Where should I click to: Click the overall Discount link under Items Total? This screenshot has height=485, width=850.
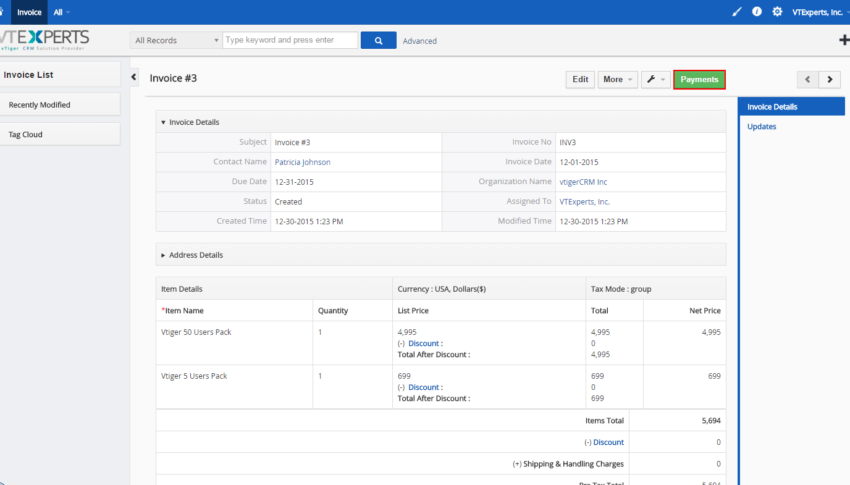(608, 442)
